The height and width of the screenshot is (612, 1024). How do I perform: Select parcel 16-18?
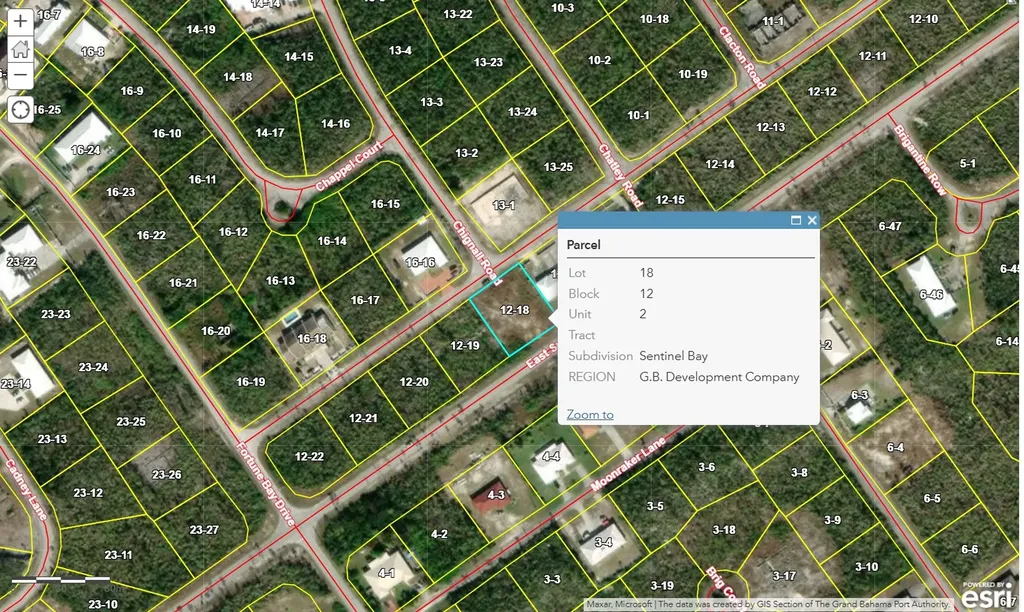coord(312,338)
